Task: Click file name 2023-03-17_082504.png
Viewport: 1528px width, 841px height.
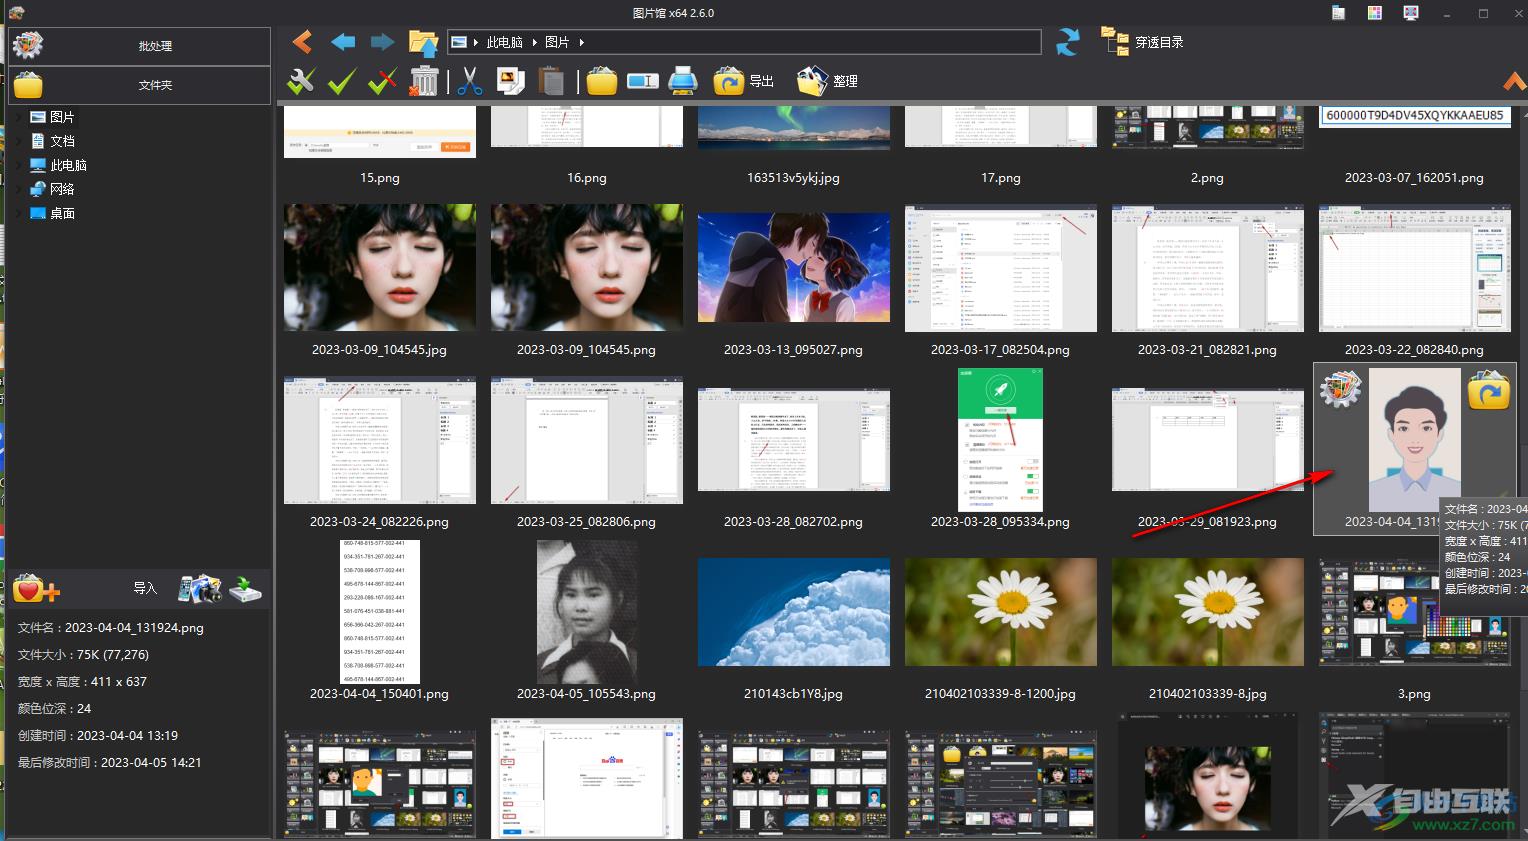Action: tap(1000, 350)
